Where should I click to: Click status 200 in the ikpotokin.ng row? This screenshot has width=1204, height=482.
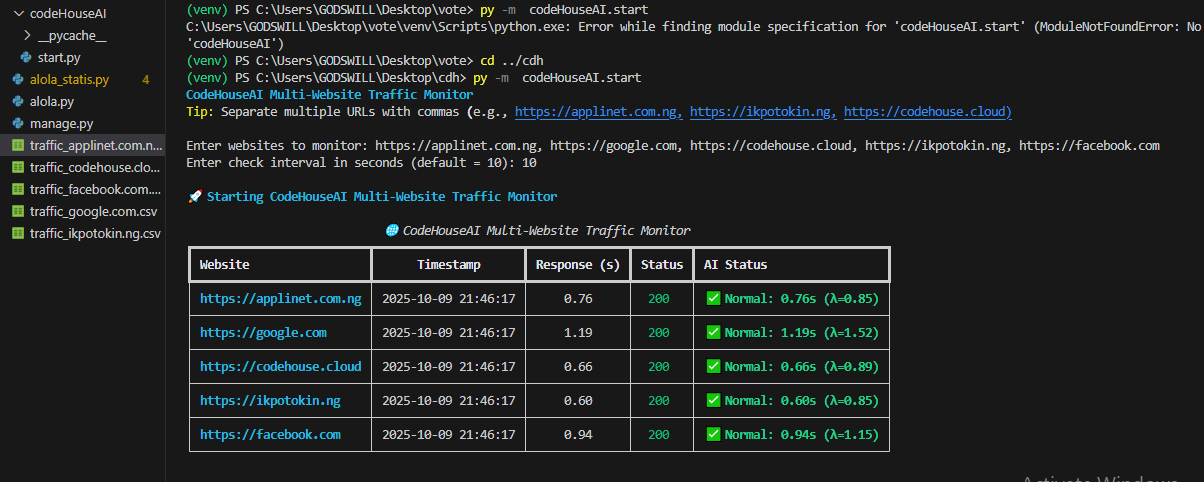659,400
